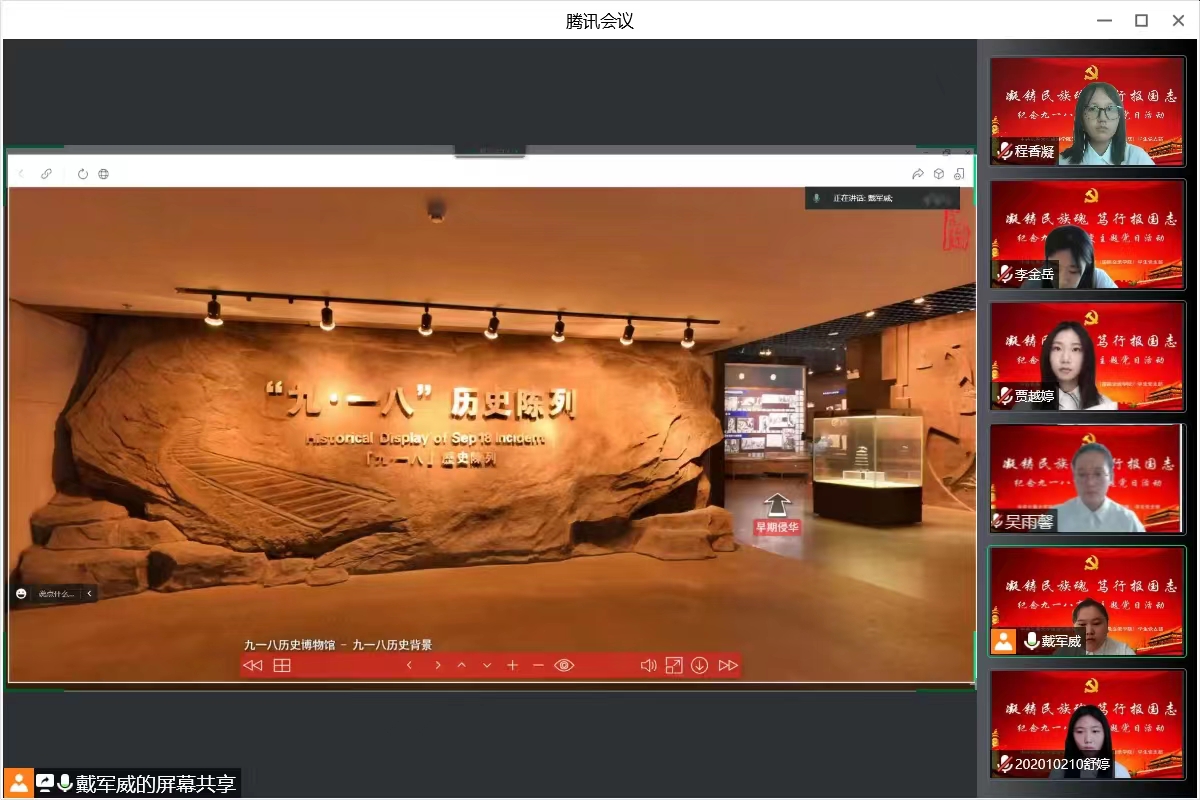Click the refresh icon in browser bar
Viewport: 1200px width, 800px height.
click(x=83, y=174)
